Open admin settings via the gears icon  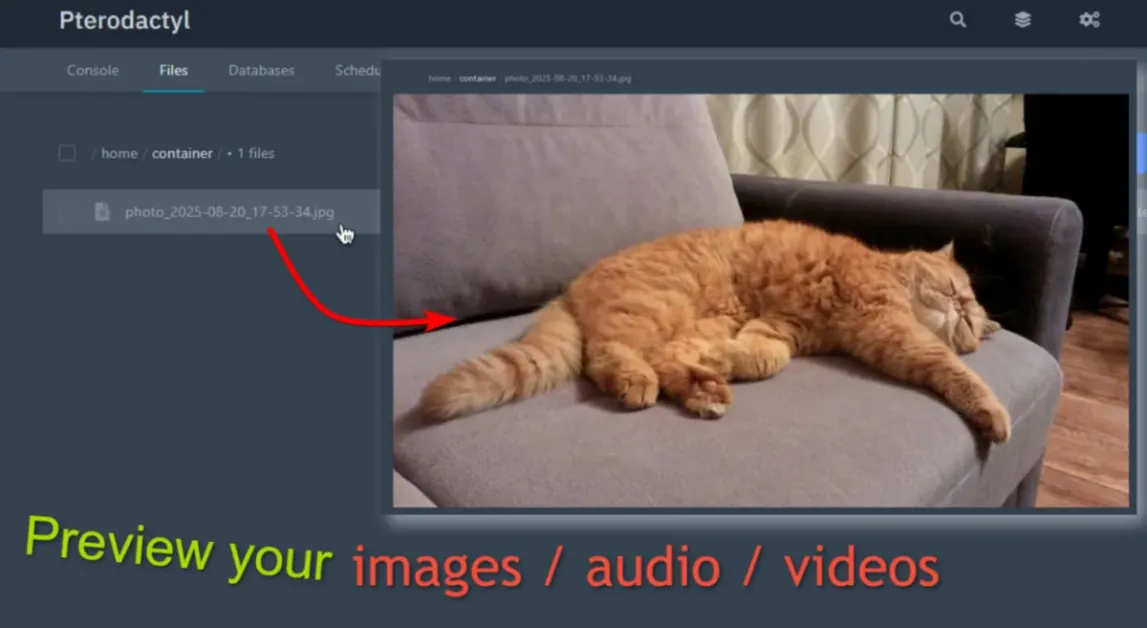(x=1089, y=20)
